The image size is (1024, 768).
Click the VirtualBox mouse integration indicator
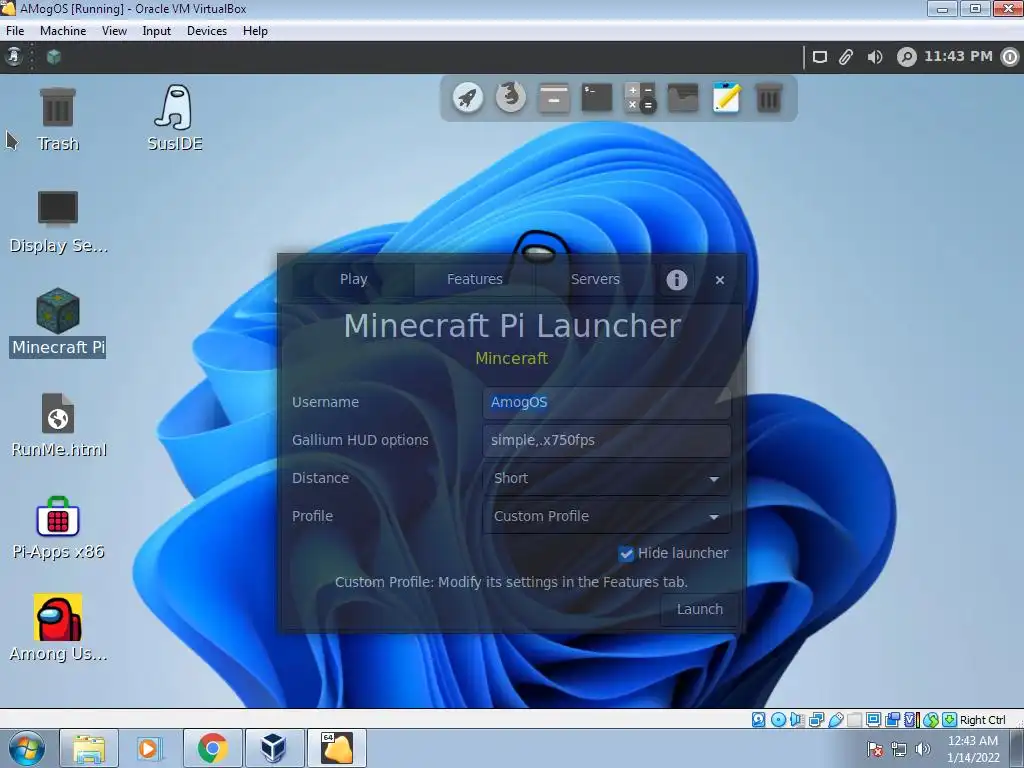[931, 720]
